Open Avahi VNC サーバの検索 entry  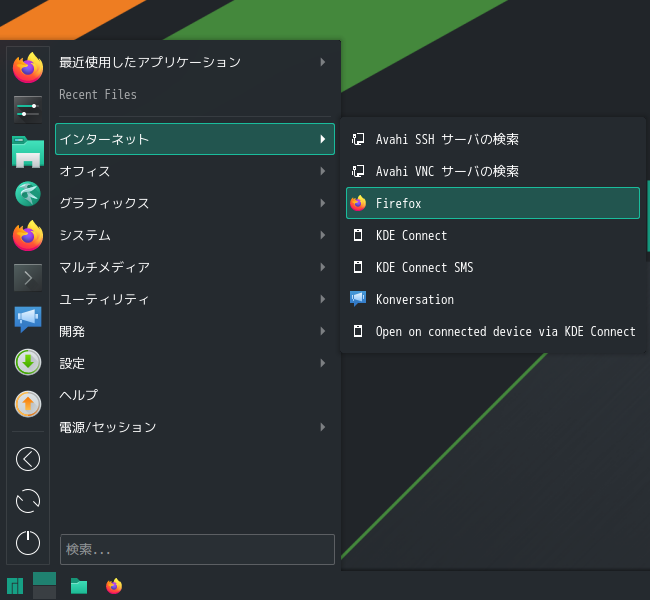pyautogui.click(x=493, y=171)
